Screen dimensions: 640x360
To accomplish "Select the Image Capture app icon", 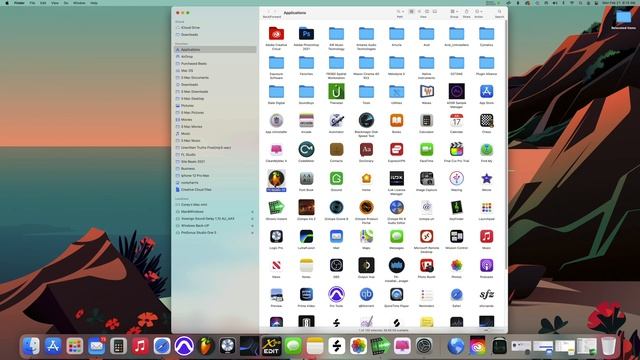I will [x=427, y=178].
